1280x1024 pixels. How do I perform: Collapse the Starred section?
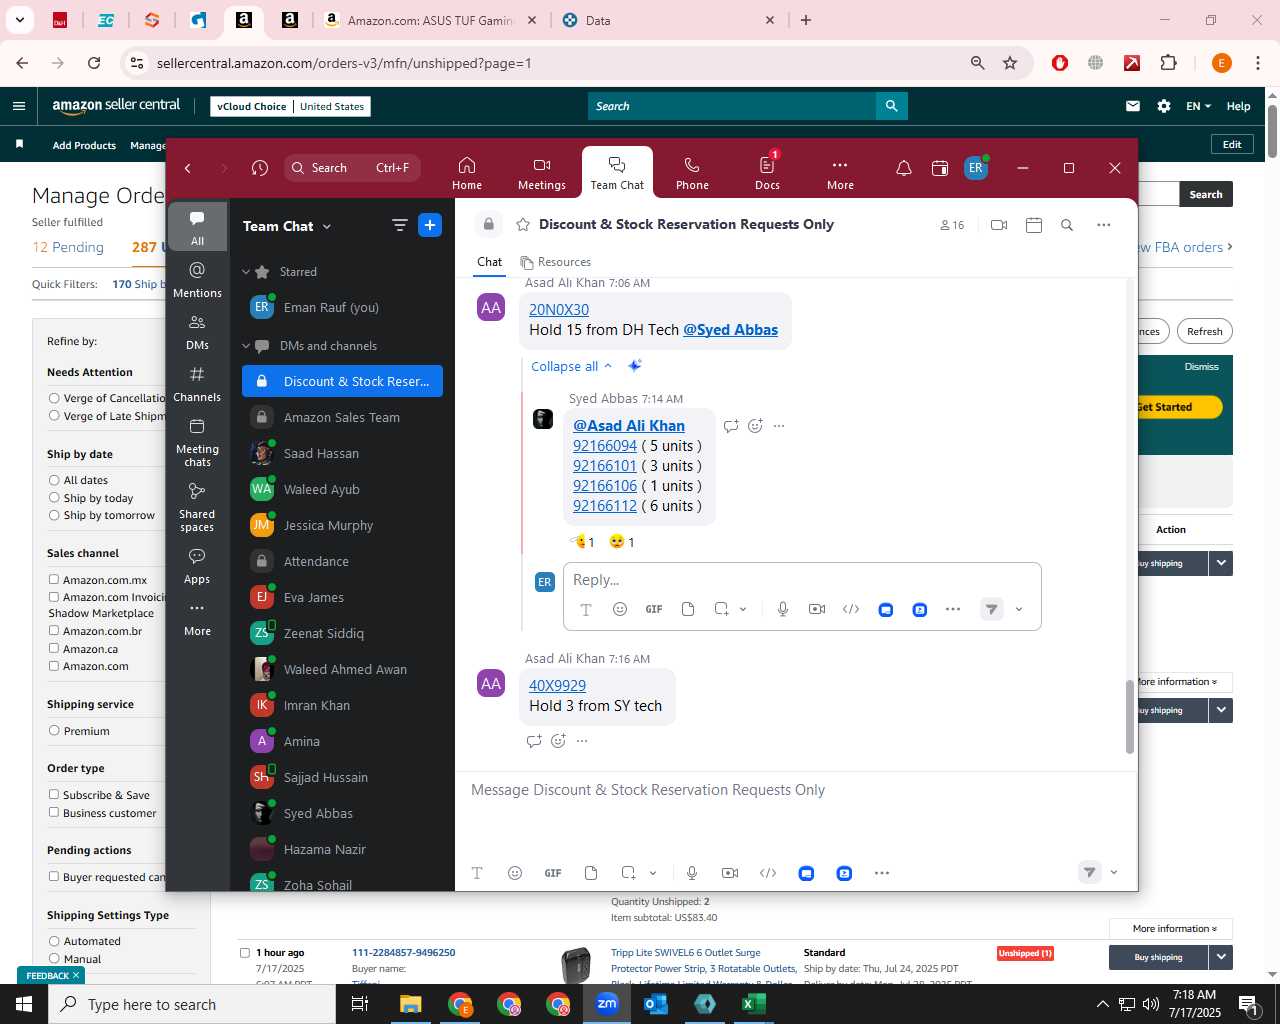246,272
